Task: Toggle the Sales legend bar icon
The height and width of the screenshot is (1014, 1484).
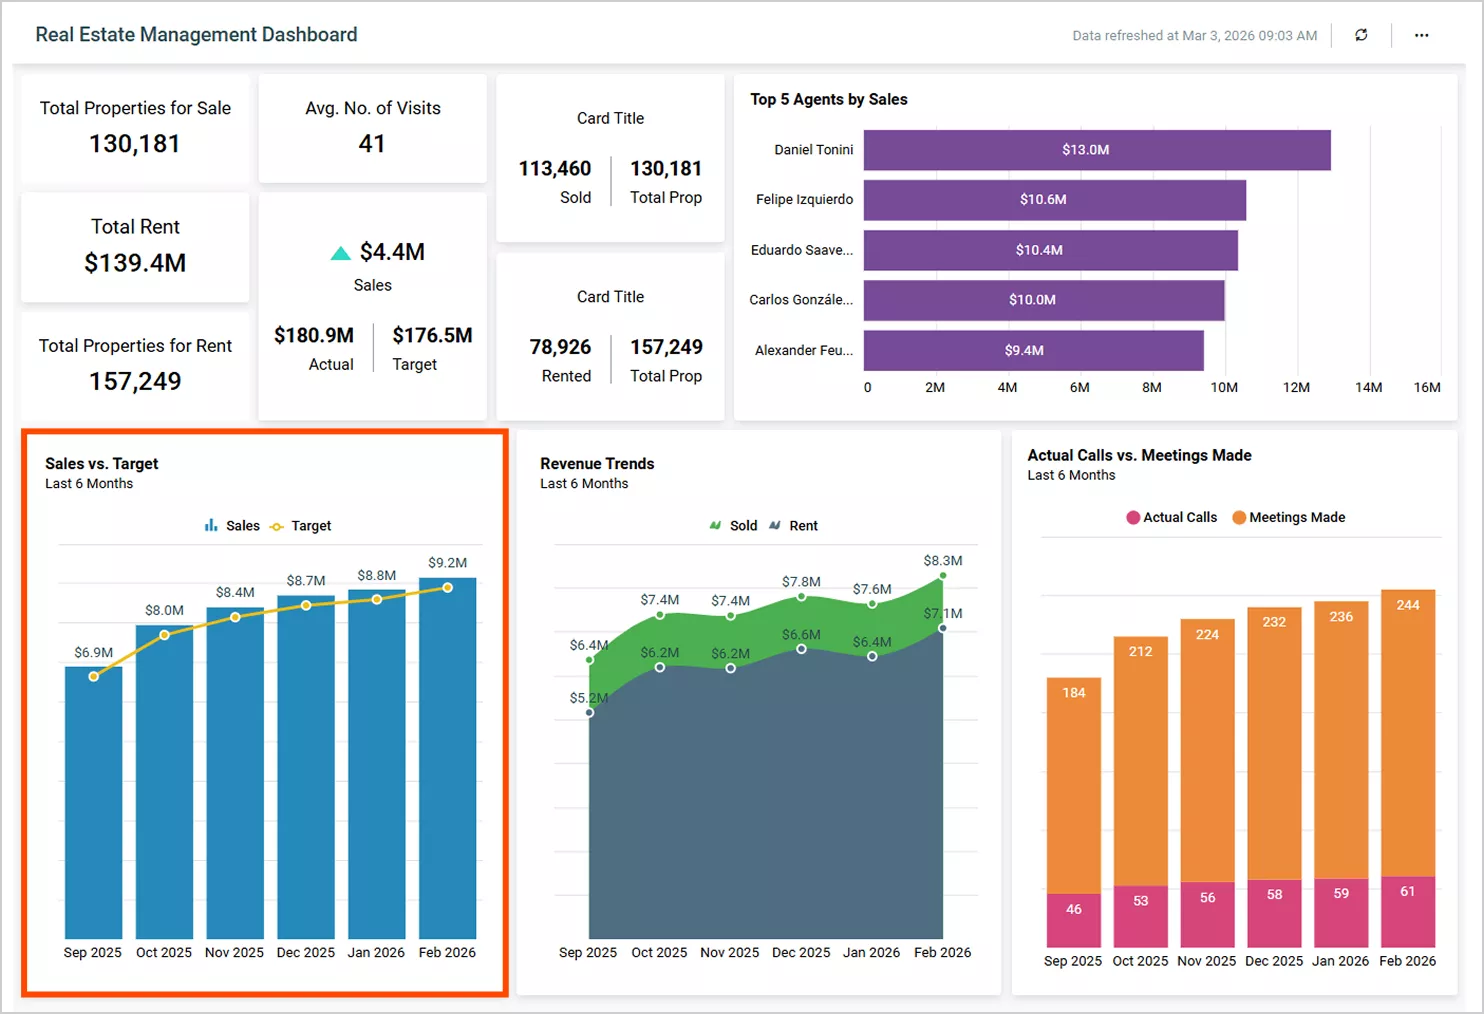Action: pos(211,525)
